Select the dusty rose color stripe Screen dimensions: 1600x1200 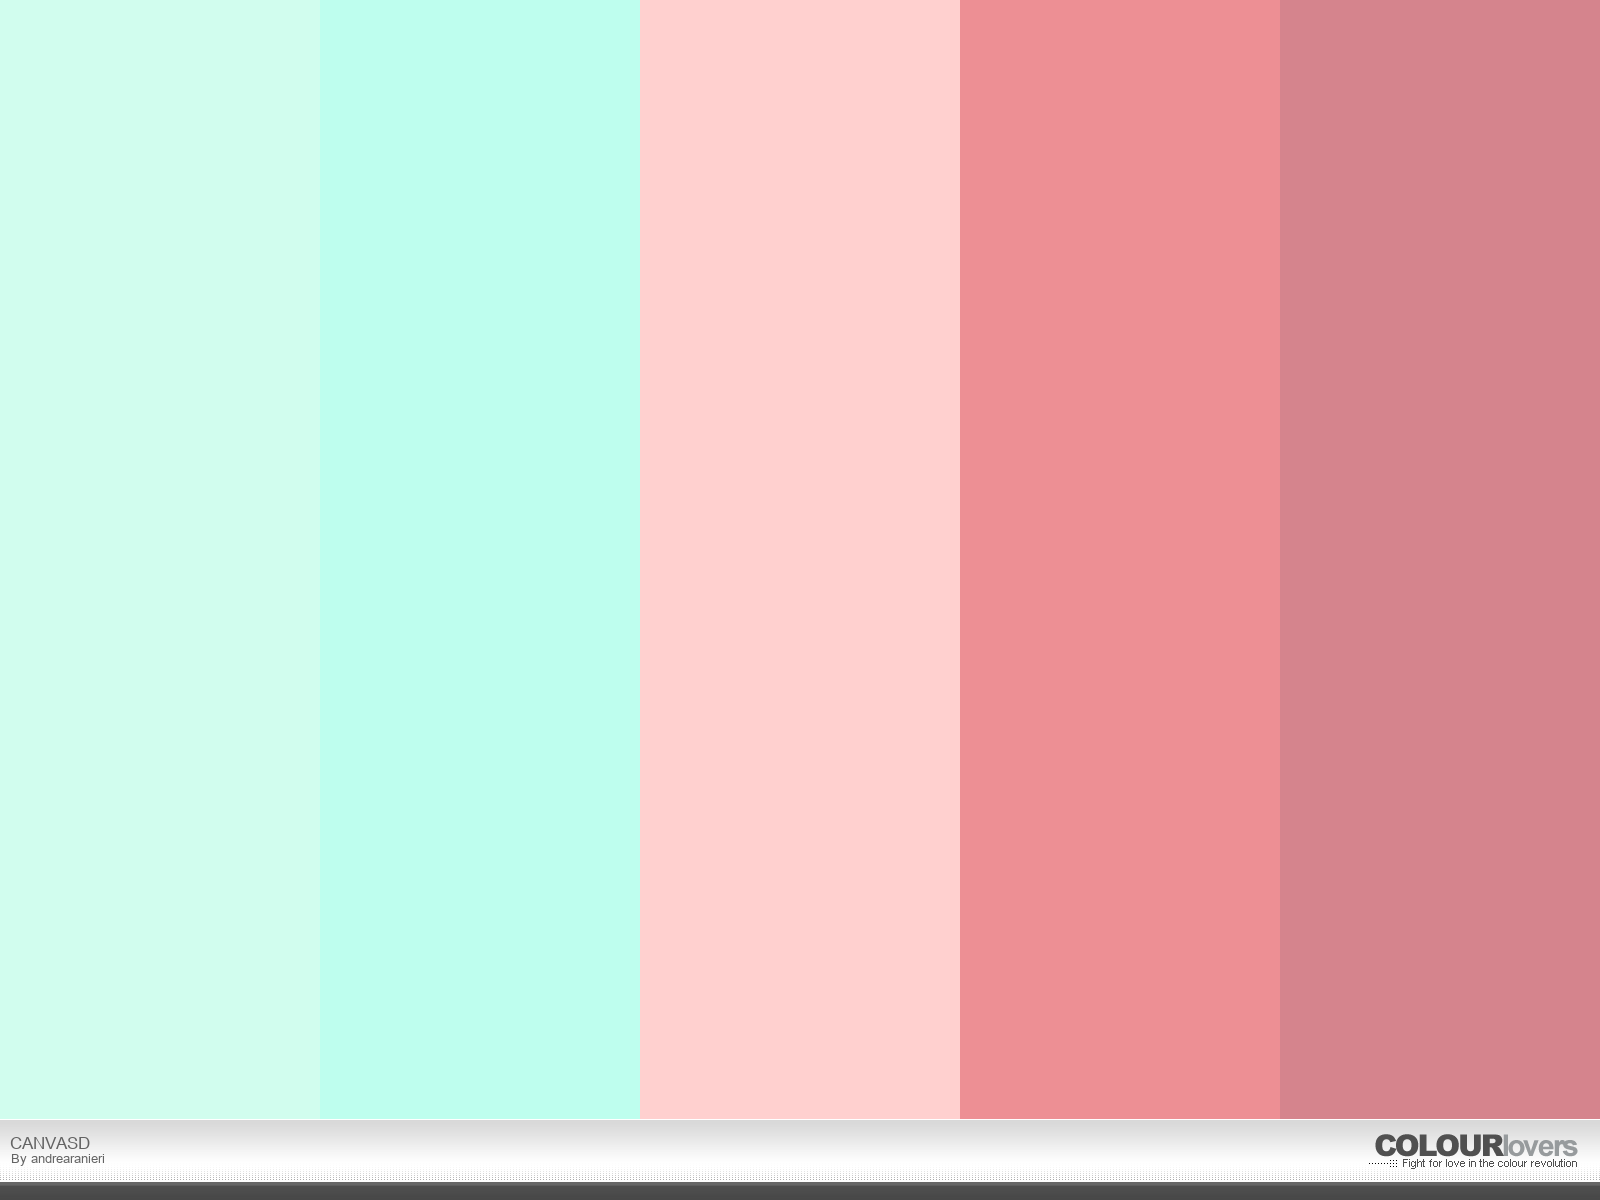point(1440,559)
